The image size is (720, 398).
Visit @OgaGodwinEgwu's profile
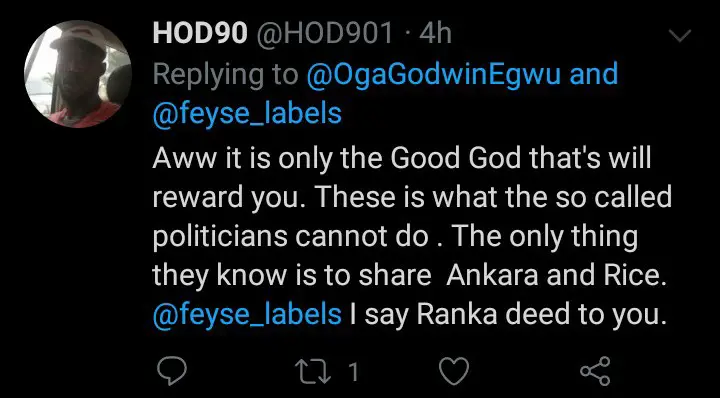433,74
